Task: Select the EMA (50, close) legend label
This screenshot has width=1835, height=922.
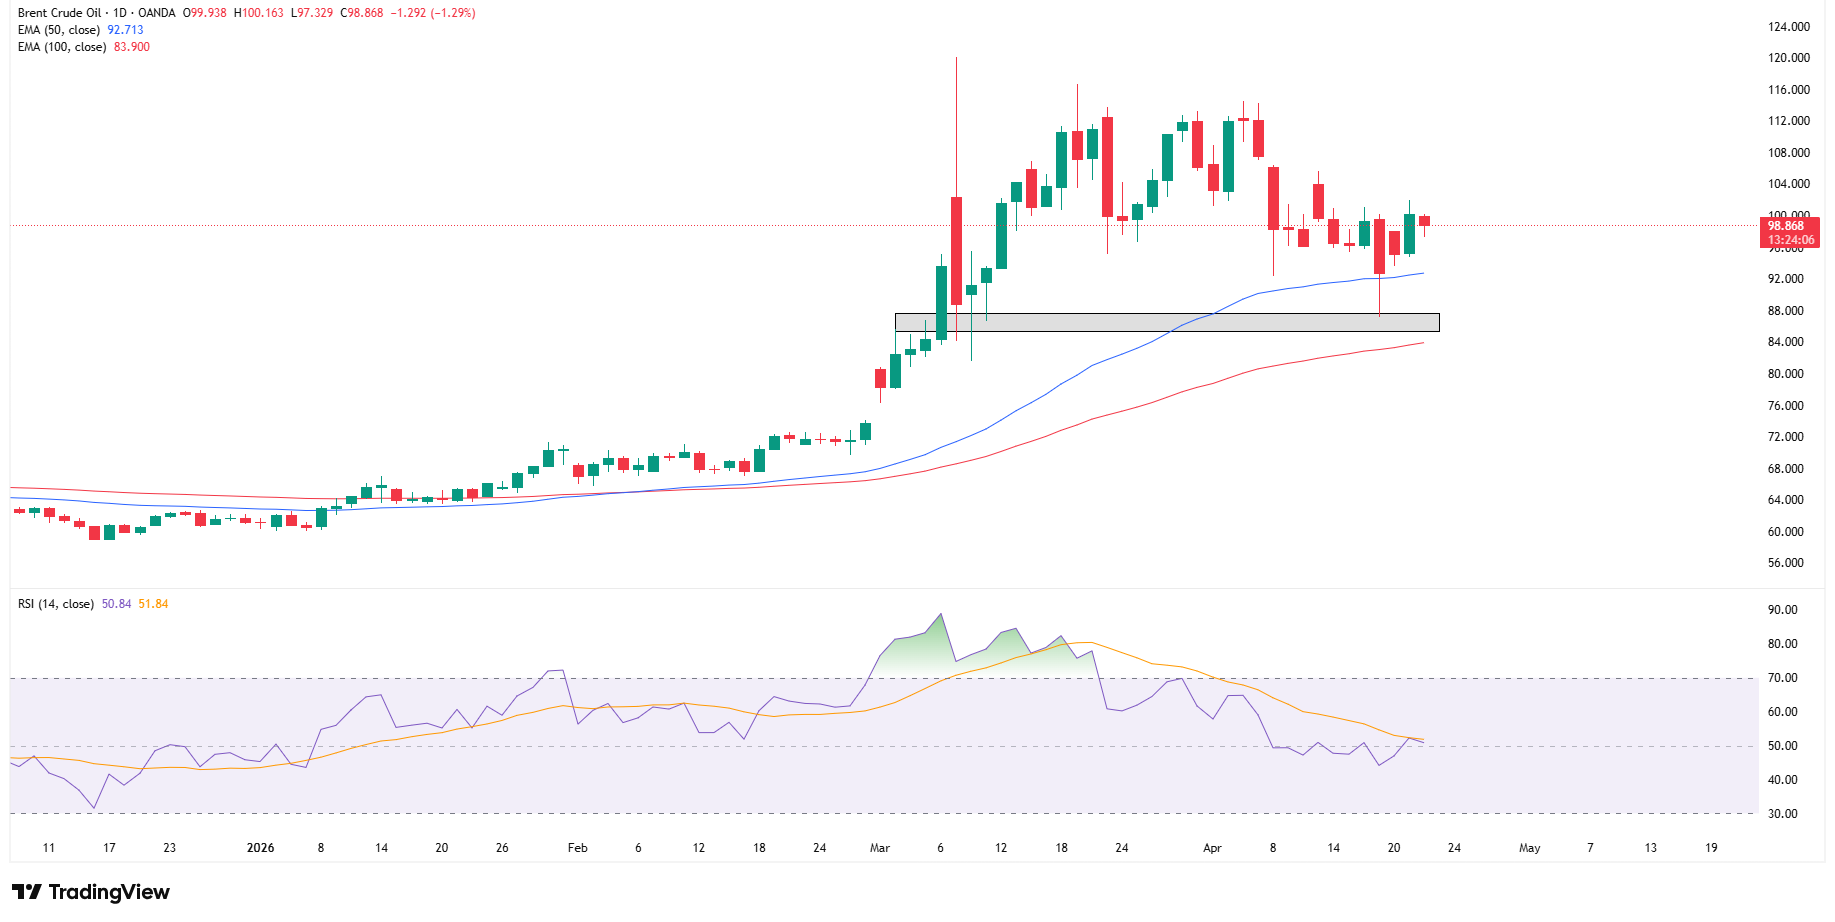Action: point(59,30)
